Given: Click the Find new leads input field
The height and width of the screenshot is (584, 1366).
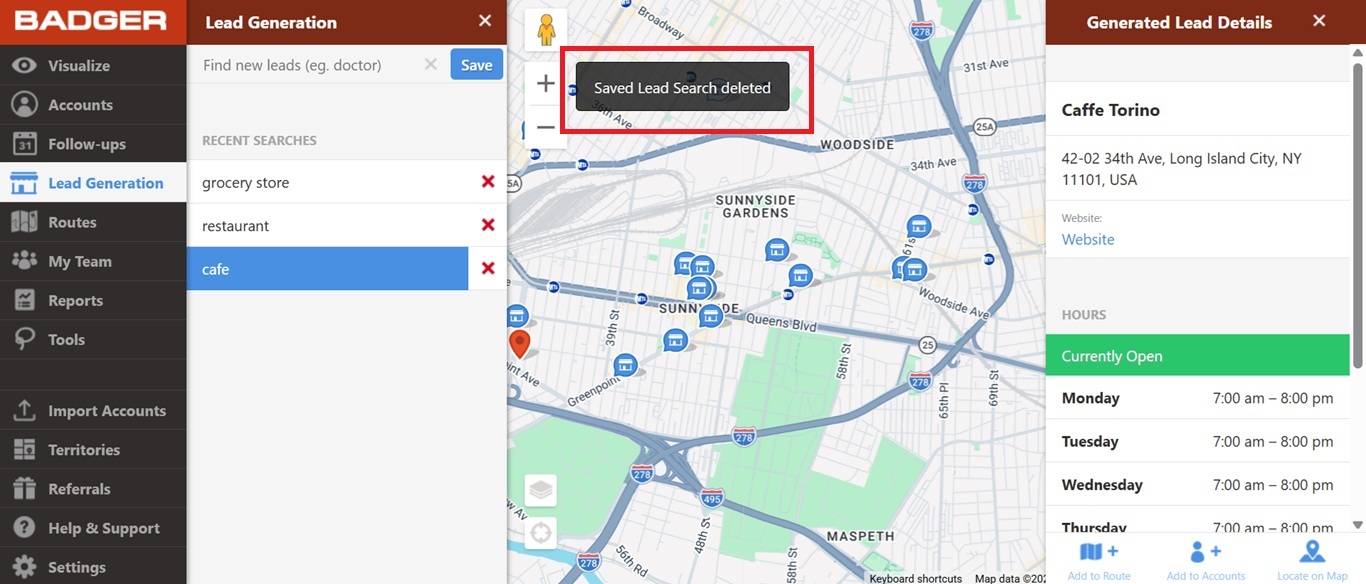Looking at the screenshot, I should tap(305, 65).
